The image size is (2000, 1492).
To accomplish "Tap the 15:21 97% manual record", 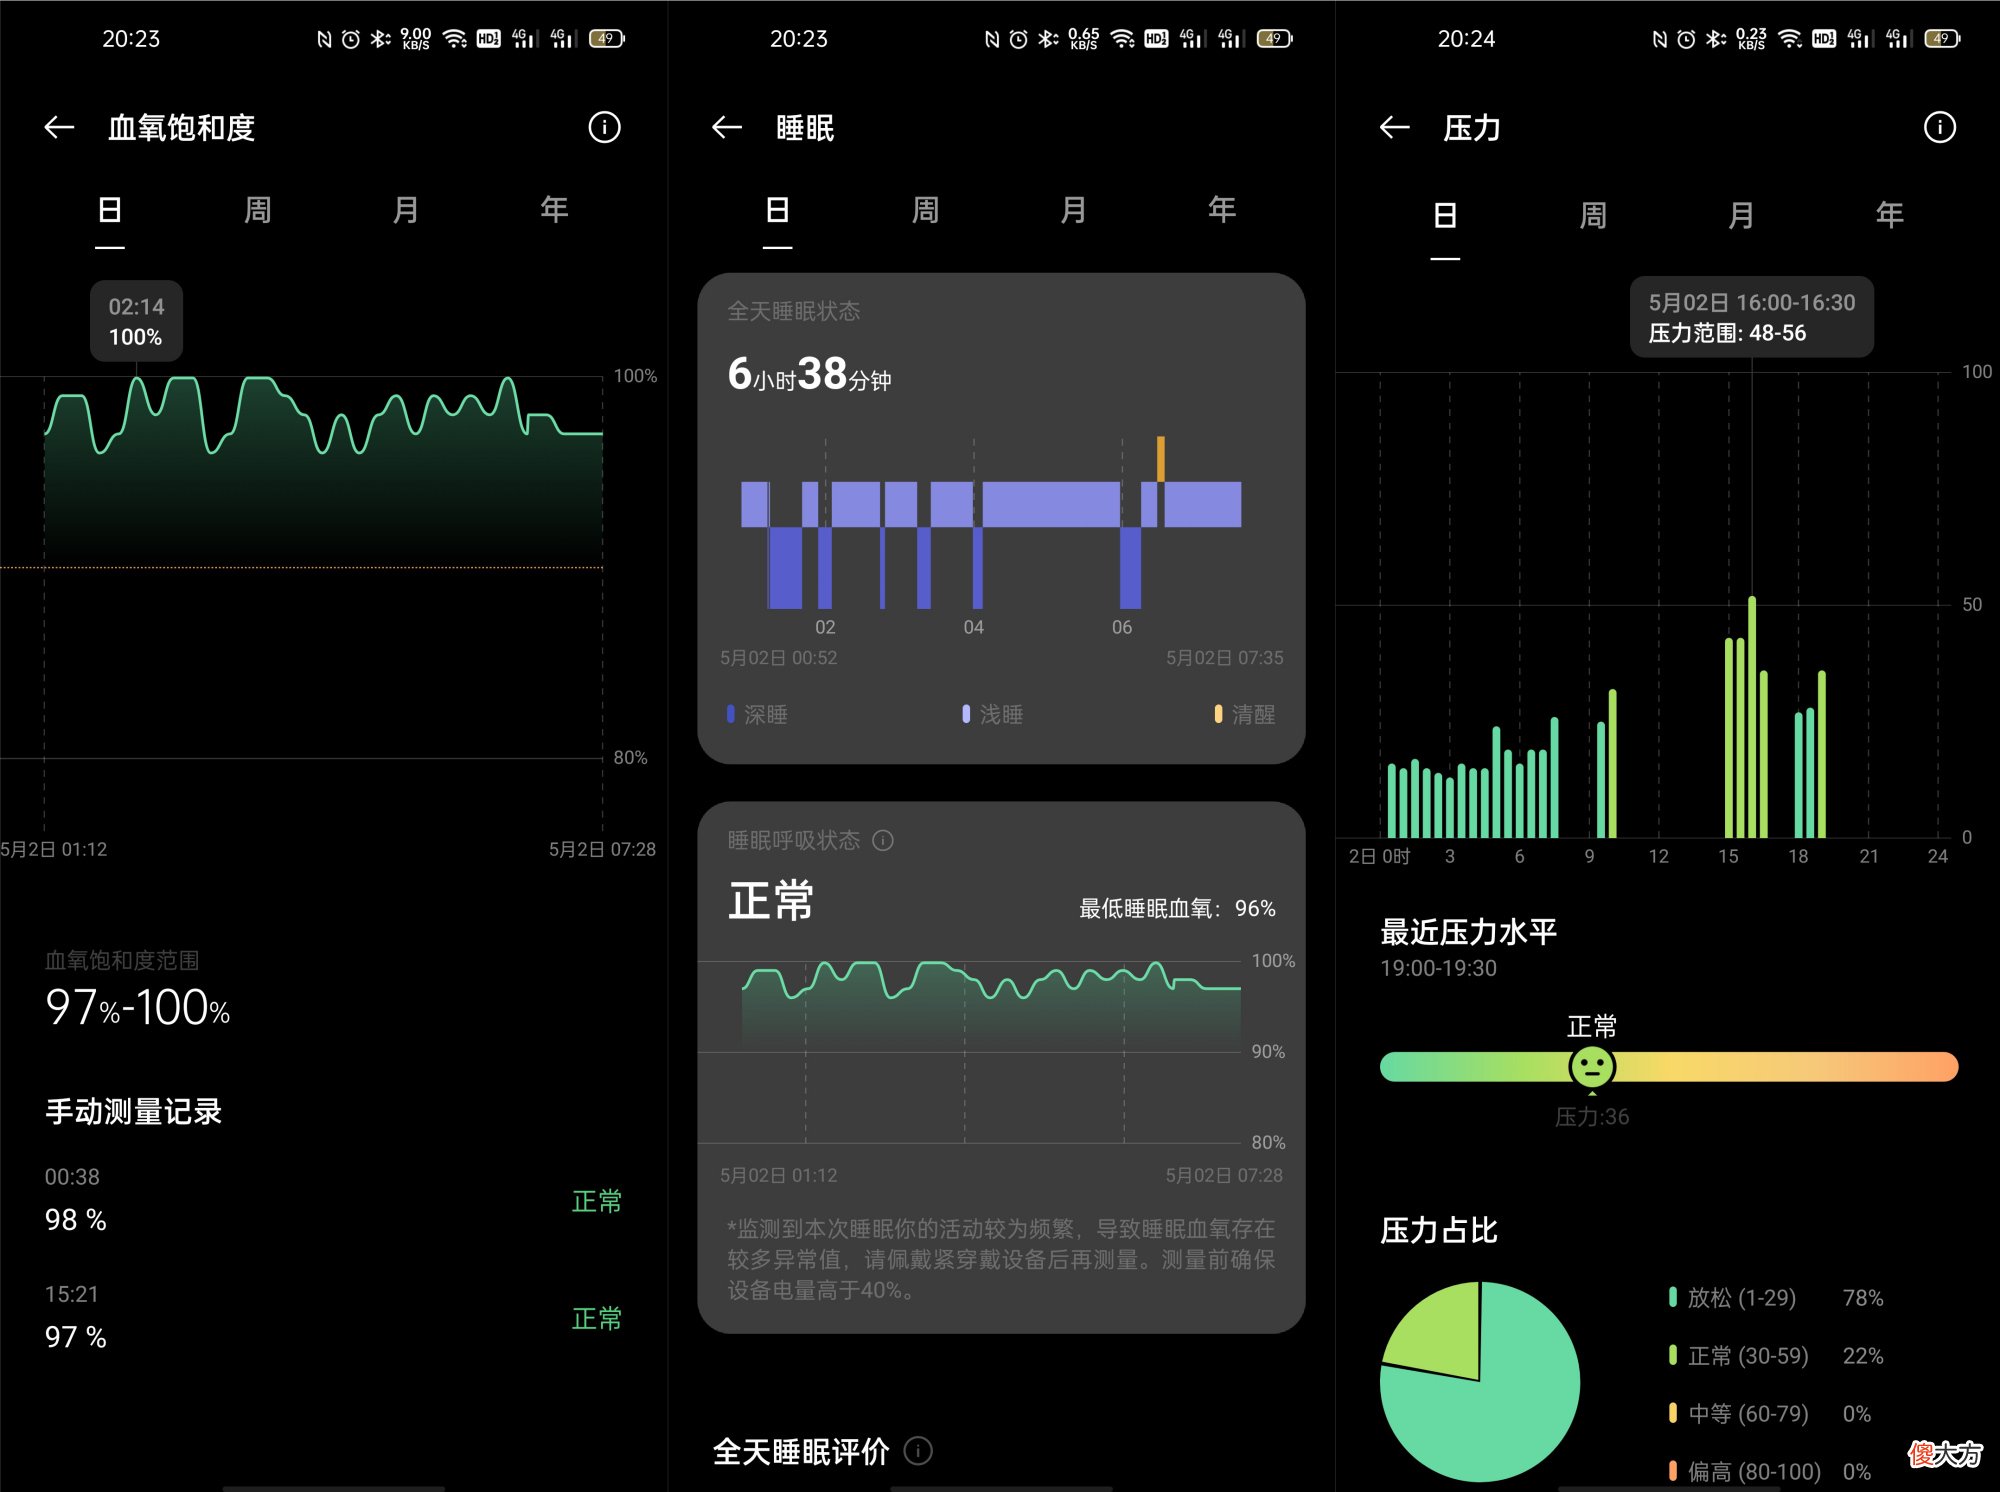I will (x=333, y=1317).
